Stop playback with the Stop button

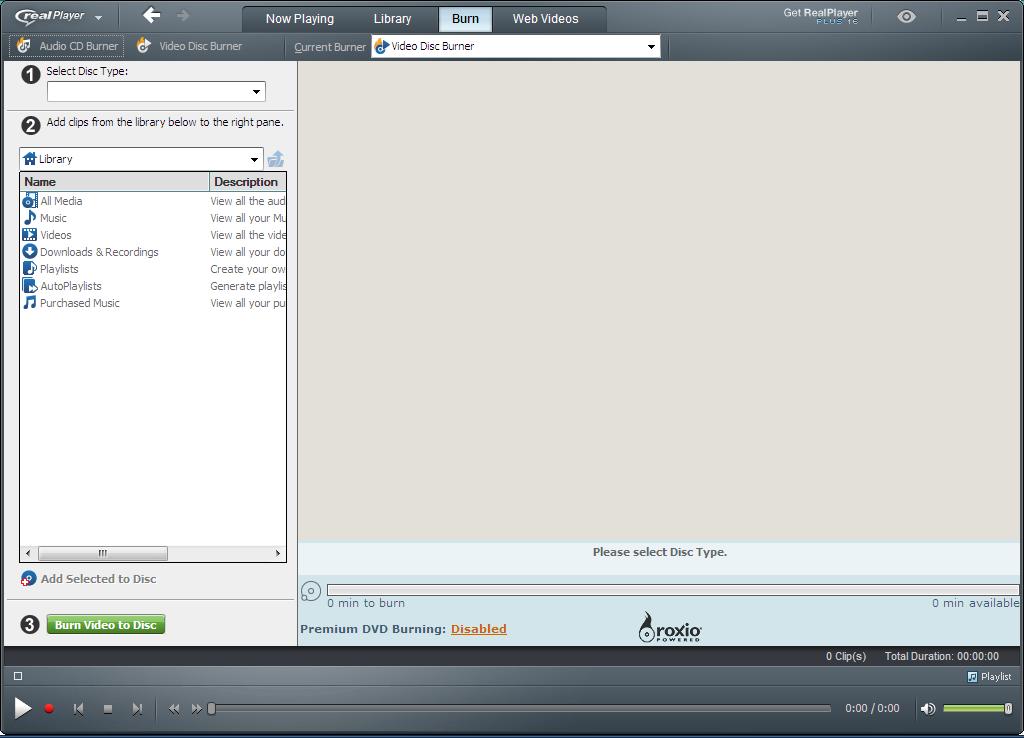[108, 709]
